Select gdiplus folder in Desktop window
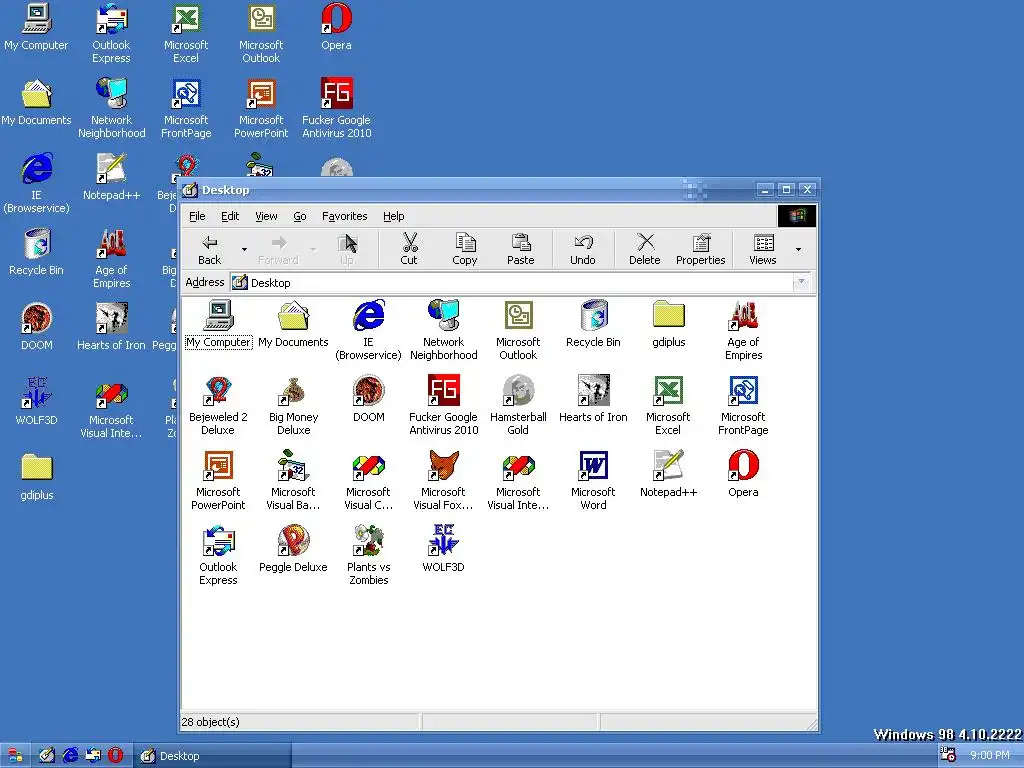The image size is (1024, 768). click(669, 325)
